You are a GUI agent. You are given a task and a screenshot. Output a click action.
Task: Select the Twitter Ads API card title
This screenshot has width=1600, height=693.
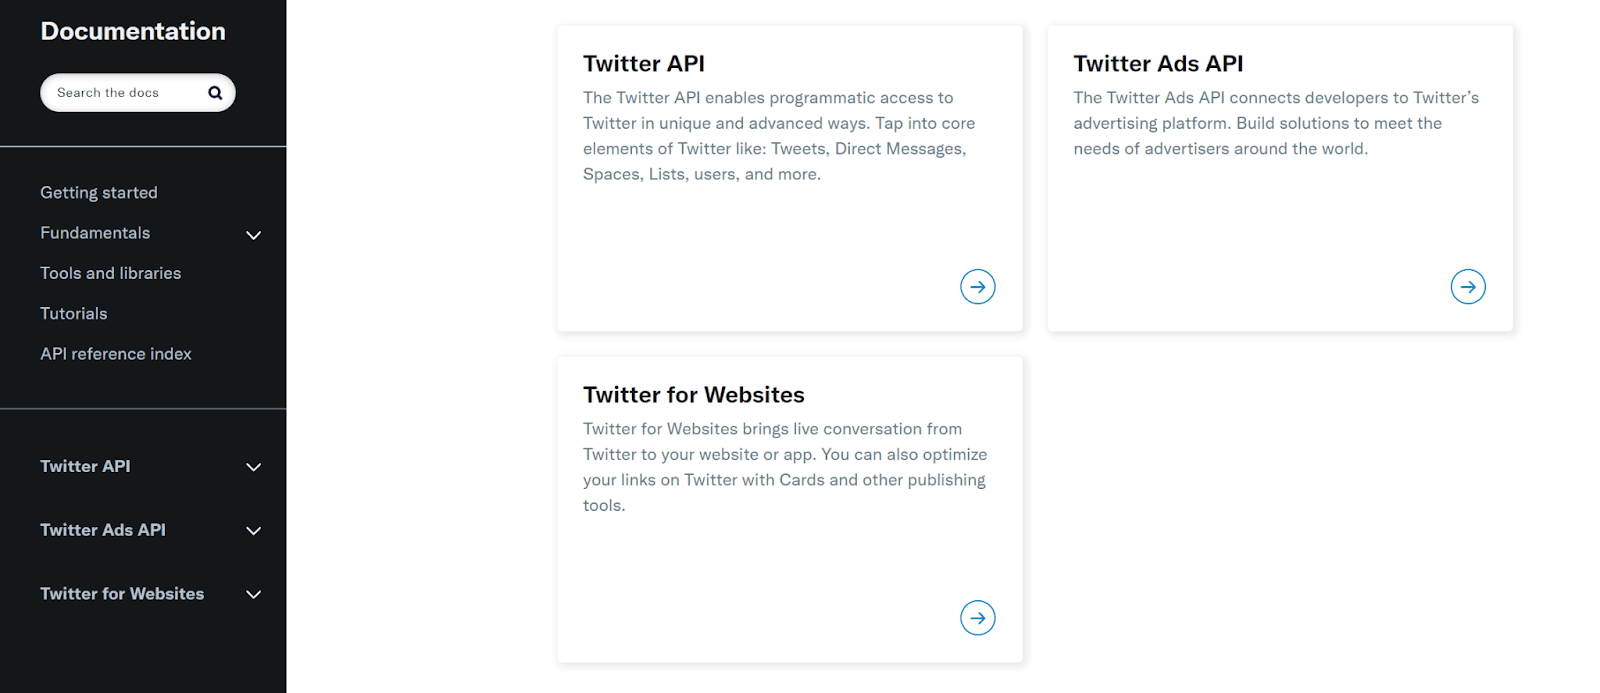coord(1157,63)
